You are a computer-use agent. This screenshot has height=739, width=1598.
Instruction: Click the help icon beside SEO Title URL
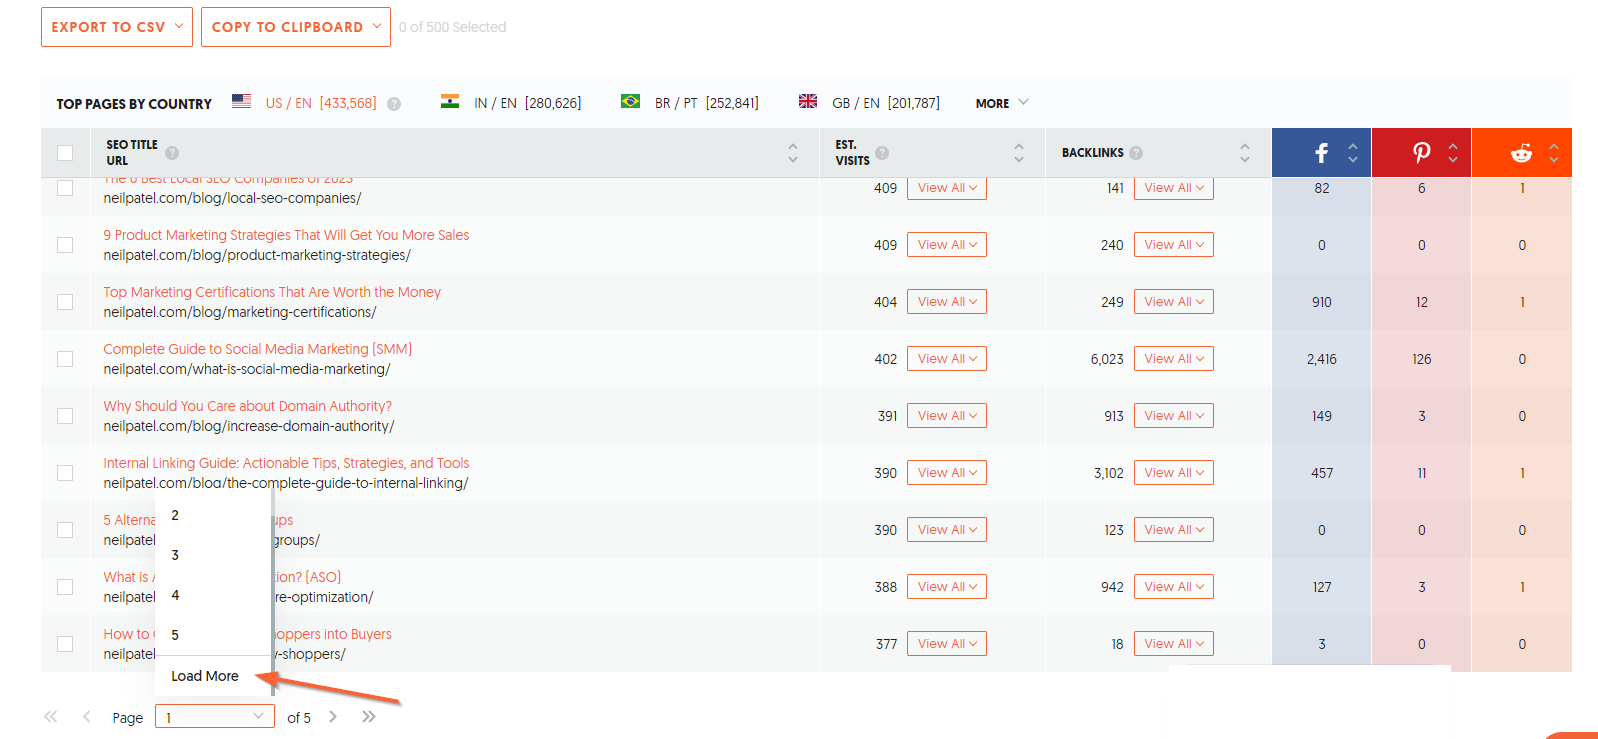pyautogui.click(x=172, y=153)
